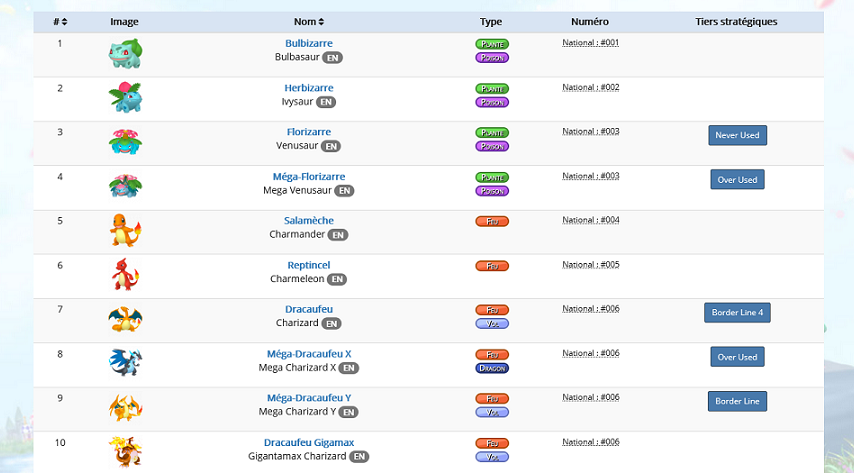The width and height of the screenshot is (854, 473).
Task: Open the Florizarre link
Action: (309, 132)
